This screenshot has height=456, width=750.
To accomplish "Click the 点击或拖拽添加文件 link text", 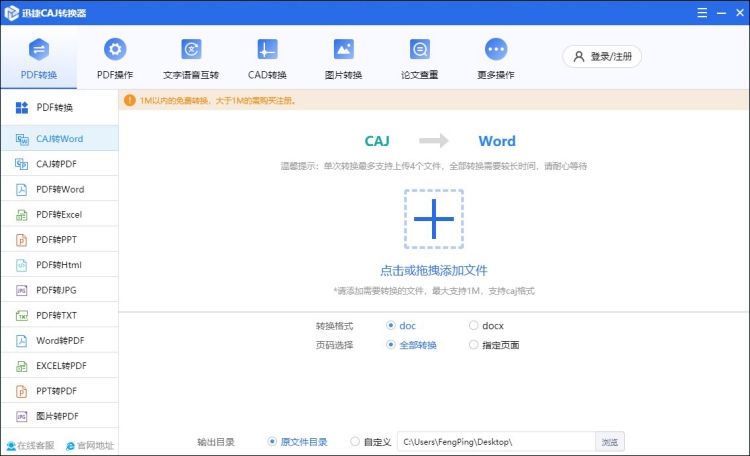I will pos(434,271).
